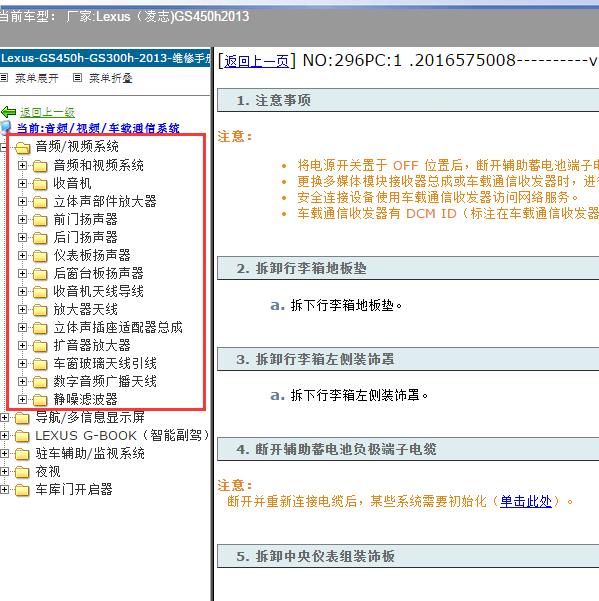Select LEXUS G-BOOK（智能副驾）item
The height and width of the screenshot is (601, 599).
(122, 435)
